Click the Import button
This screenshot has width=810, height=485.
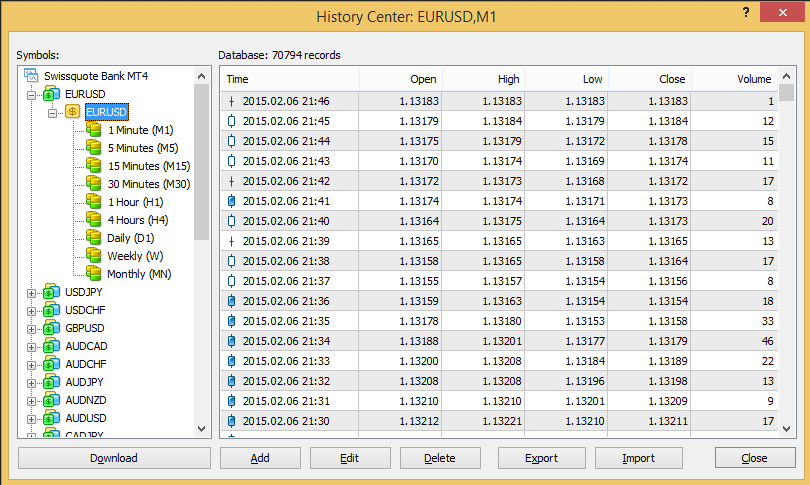639,458
